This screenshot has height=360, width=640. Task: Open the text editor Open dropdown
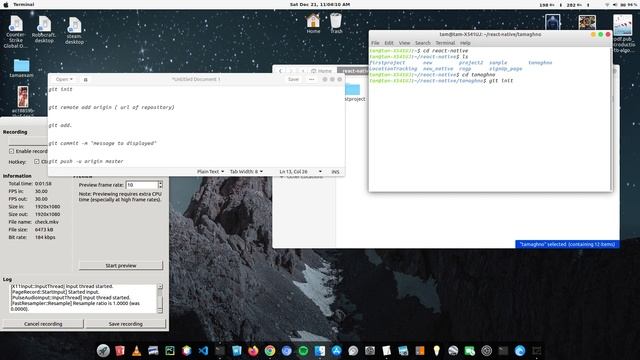click(64, 79)
